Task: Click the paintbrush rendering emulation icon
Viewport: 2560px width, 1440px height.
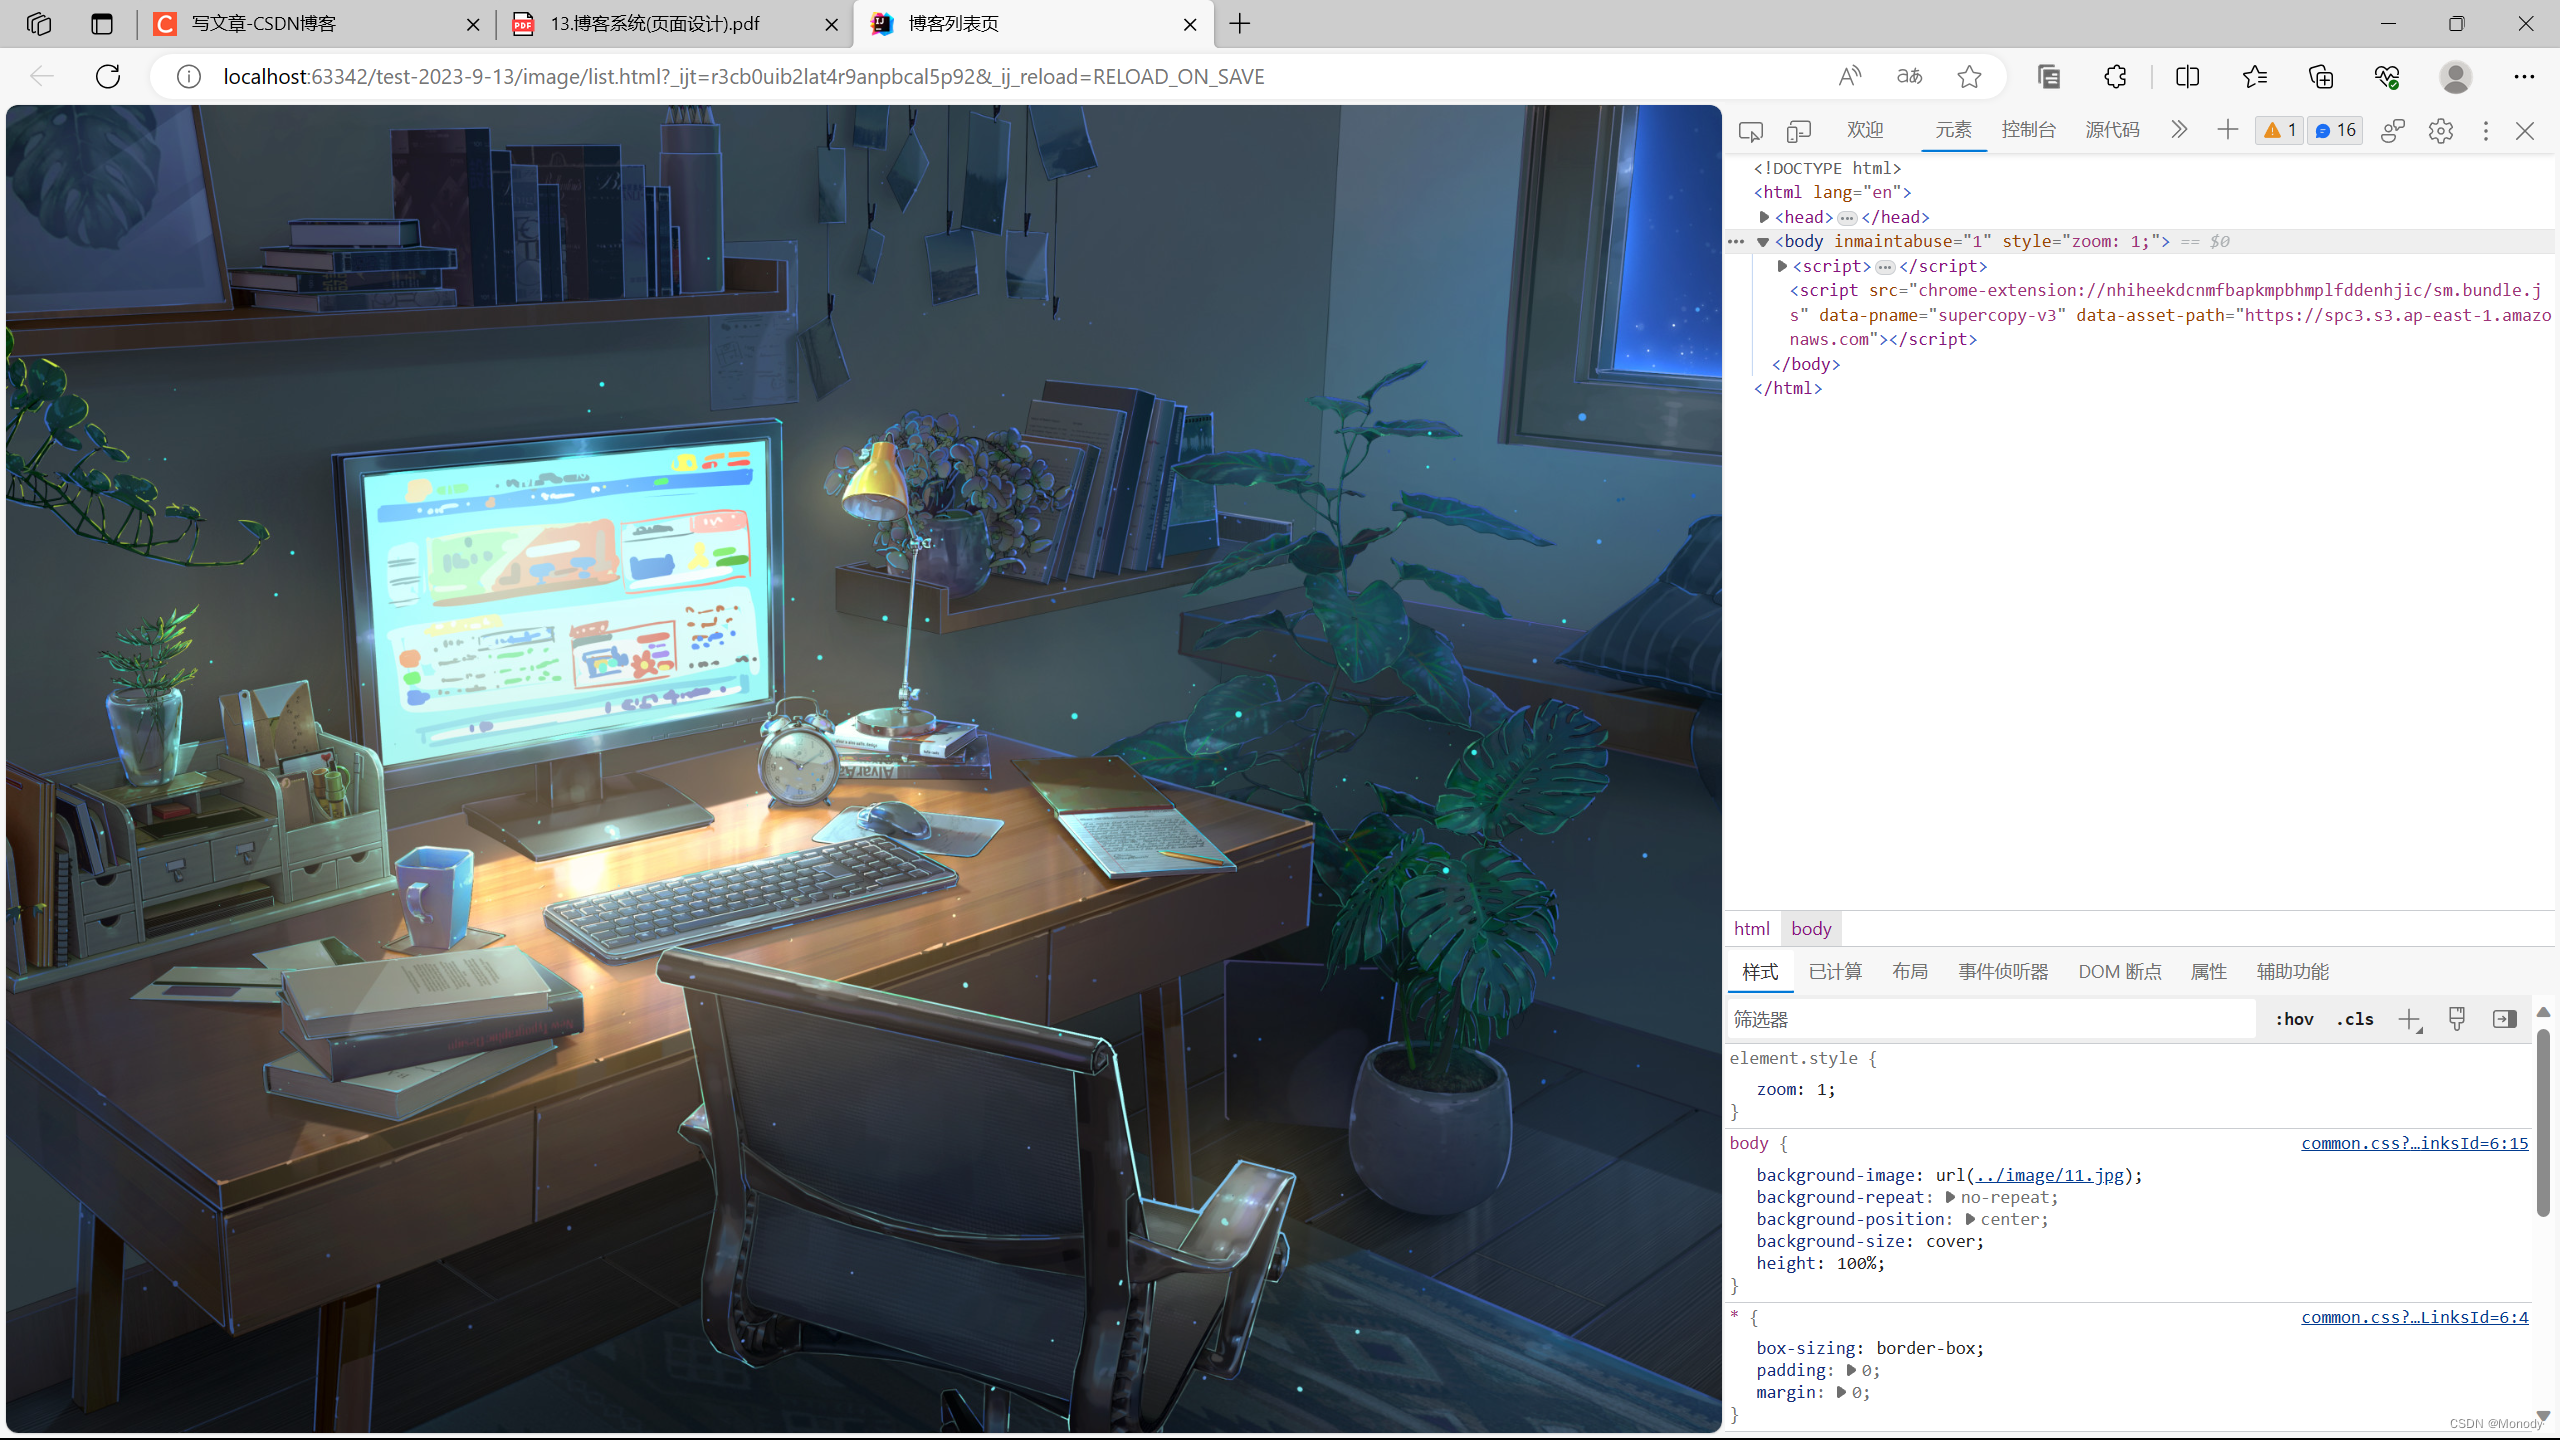Action: [x=2457, y=1019]
